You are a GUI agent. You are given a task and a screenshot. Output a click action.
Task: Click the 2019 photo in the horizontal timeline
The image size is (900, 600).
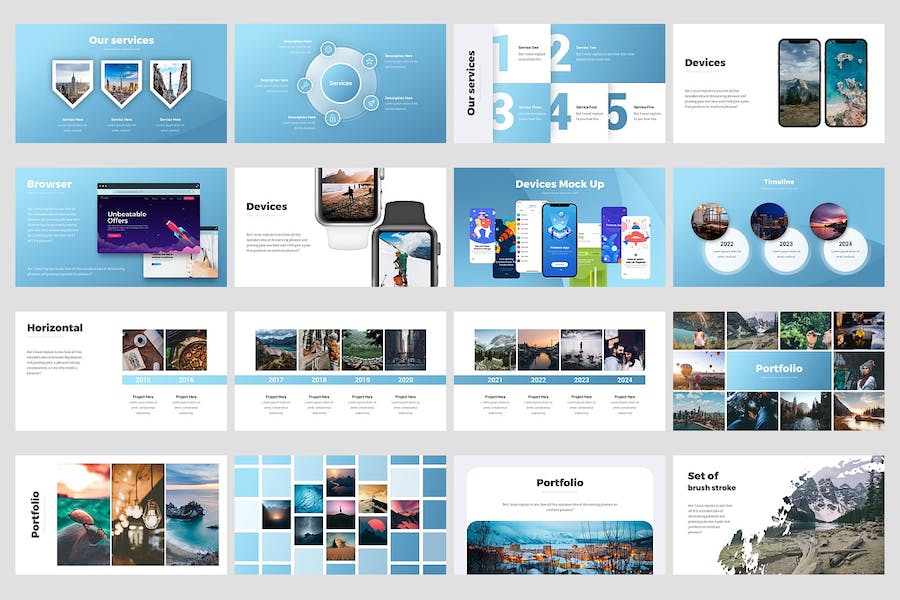(362, 350)
